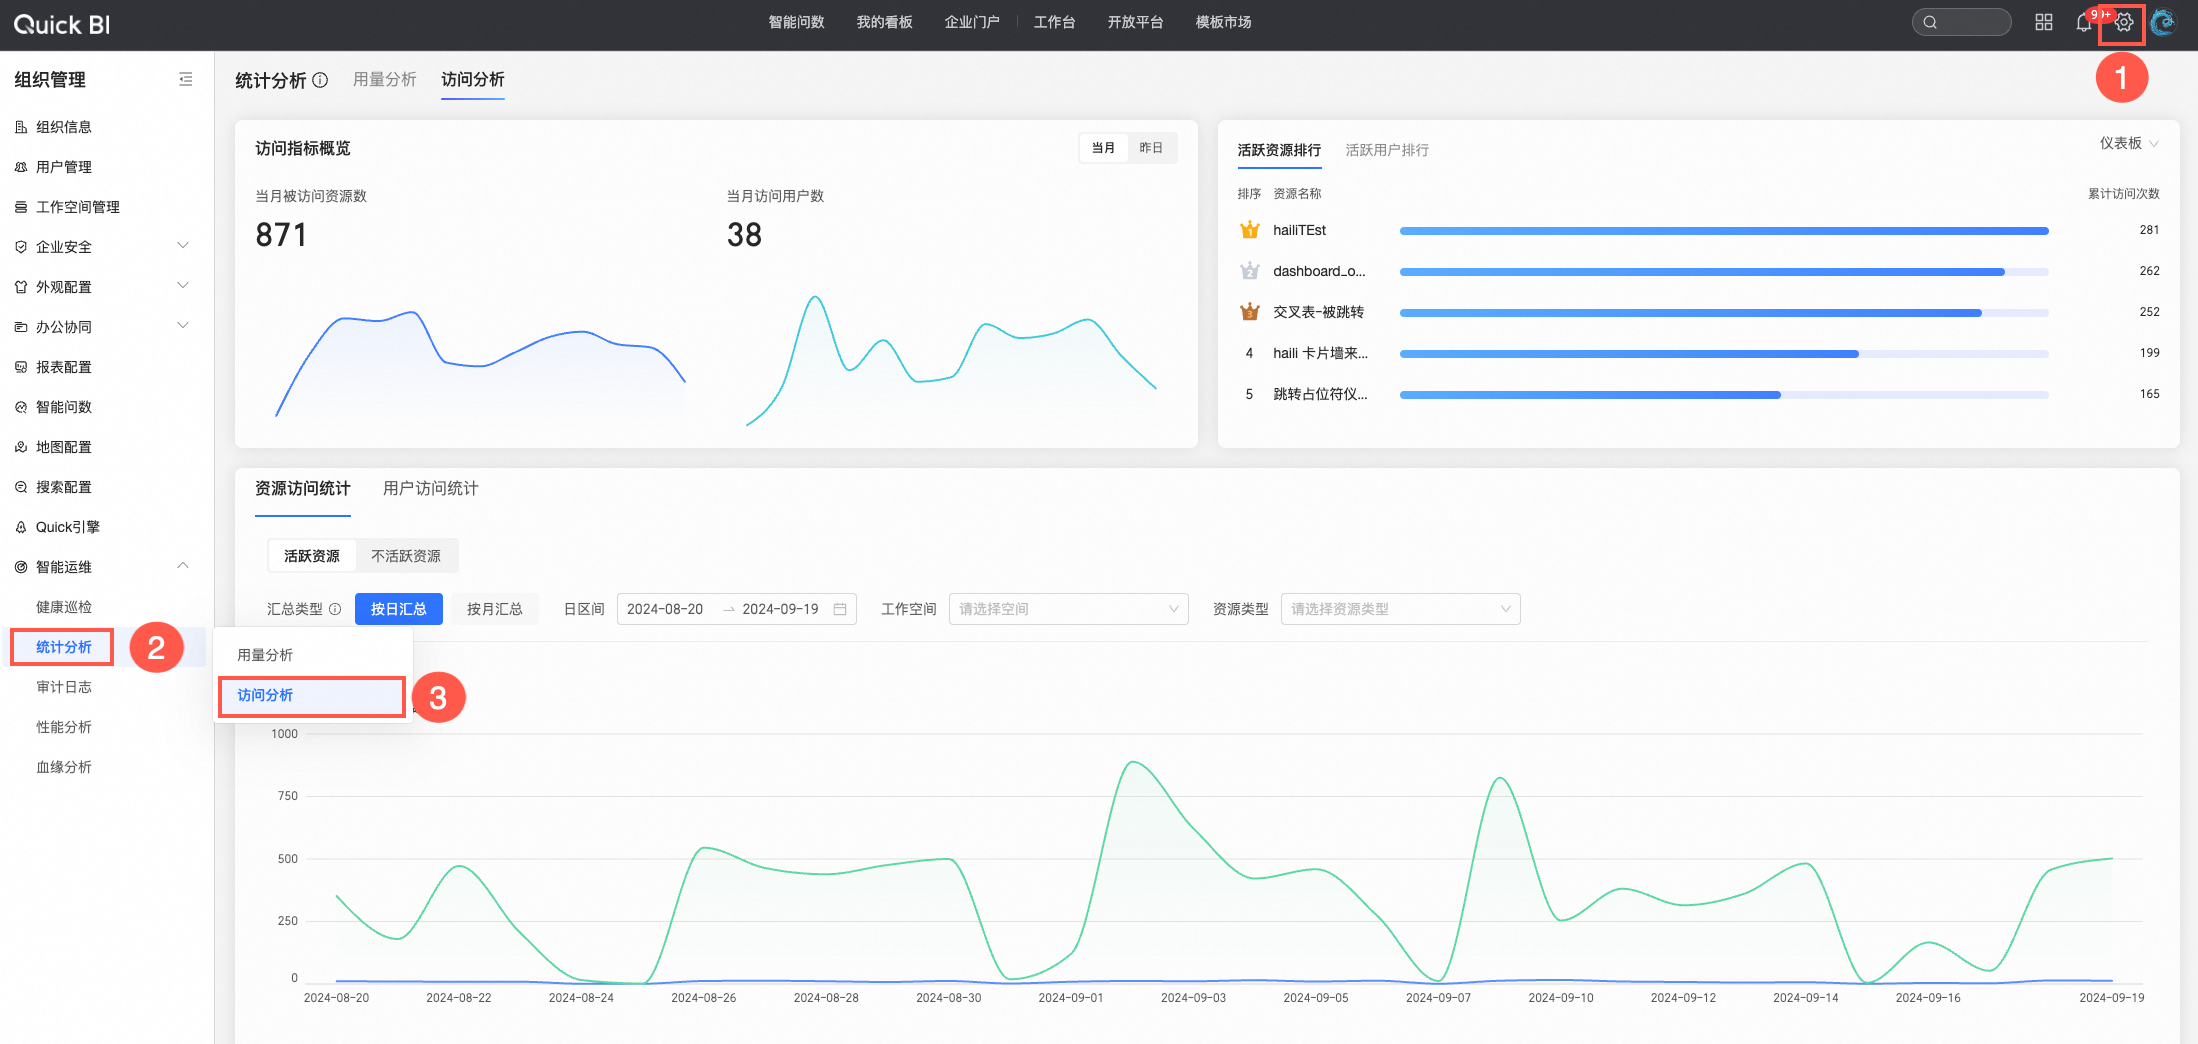Collapse sidebar using the menu fold icon
The image size is (2198, 1044).
point(185,79)
